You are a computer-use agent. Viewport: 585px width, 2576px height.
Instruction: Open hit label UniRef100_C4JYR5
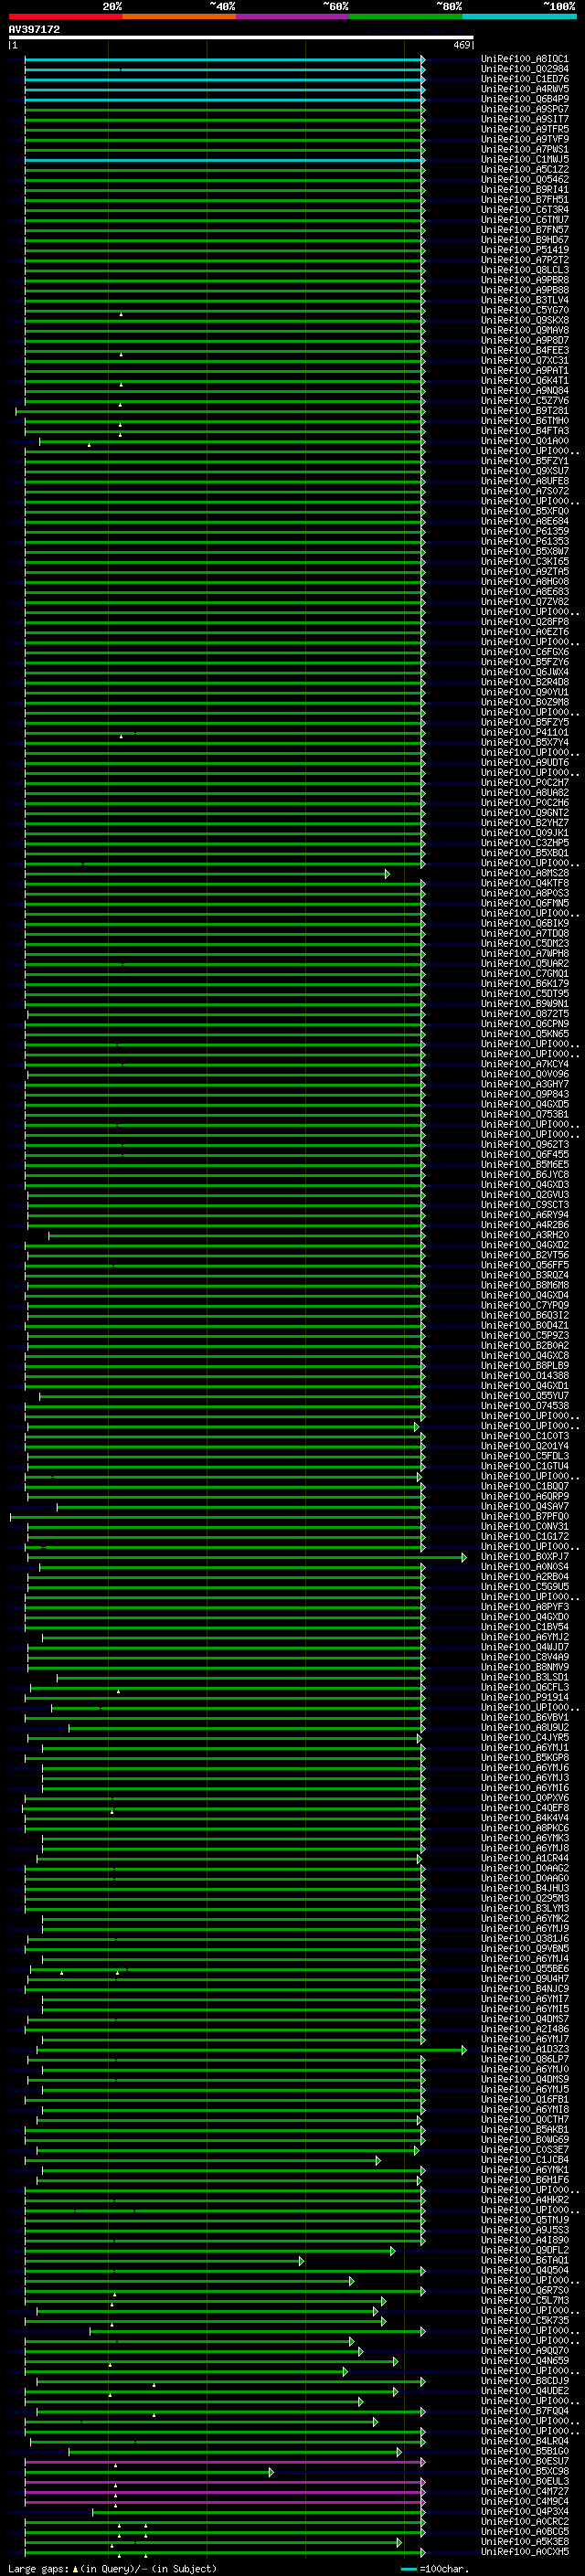pos(525,1738)
